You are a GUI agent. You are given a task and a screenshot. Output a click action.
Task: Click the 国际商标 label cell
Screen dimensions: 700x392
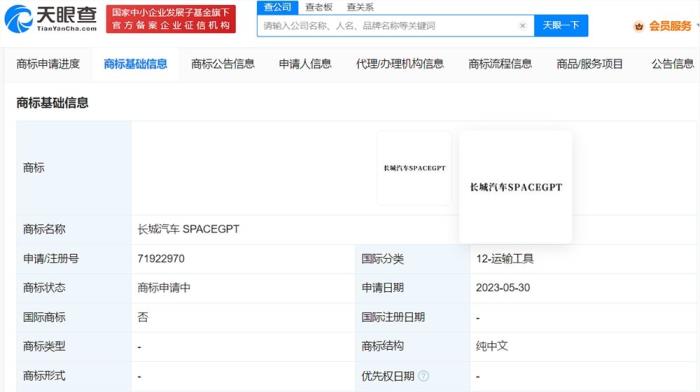coord(74,317)
